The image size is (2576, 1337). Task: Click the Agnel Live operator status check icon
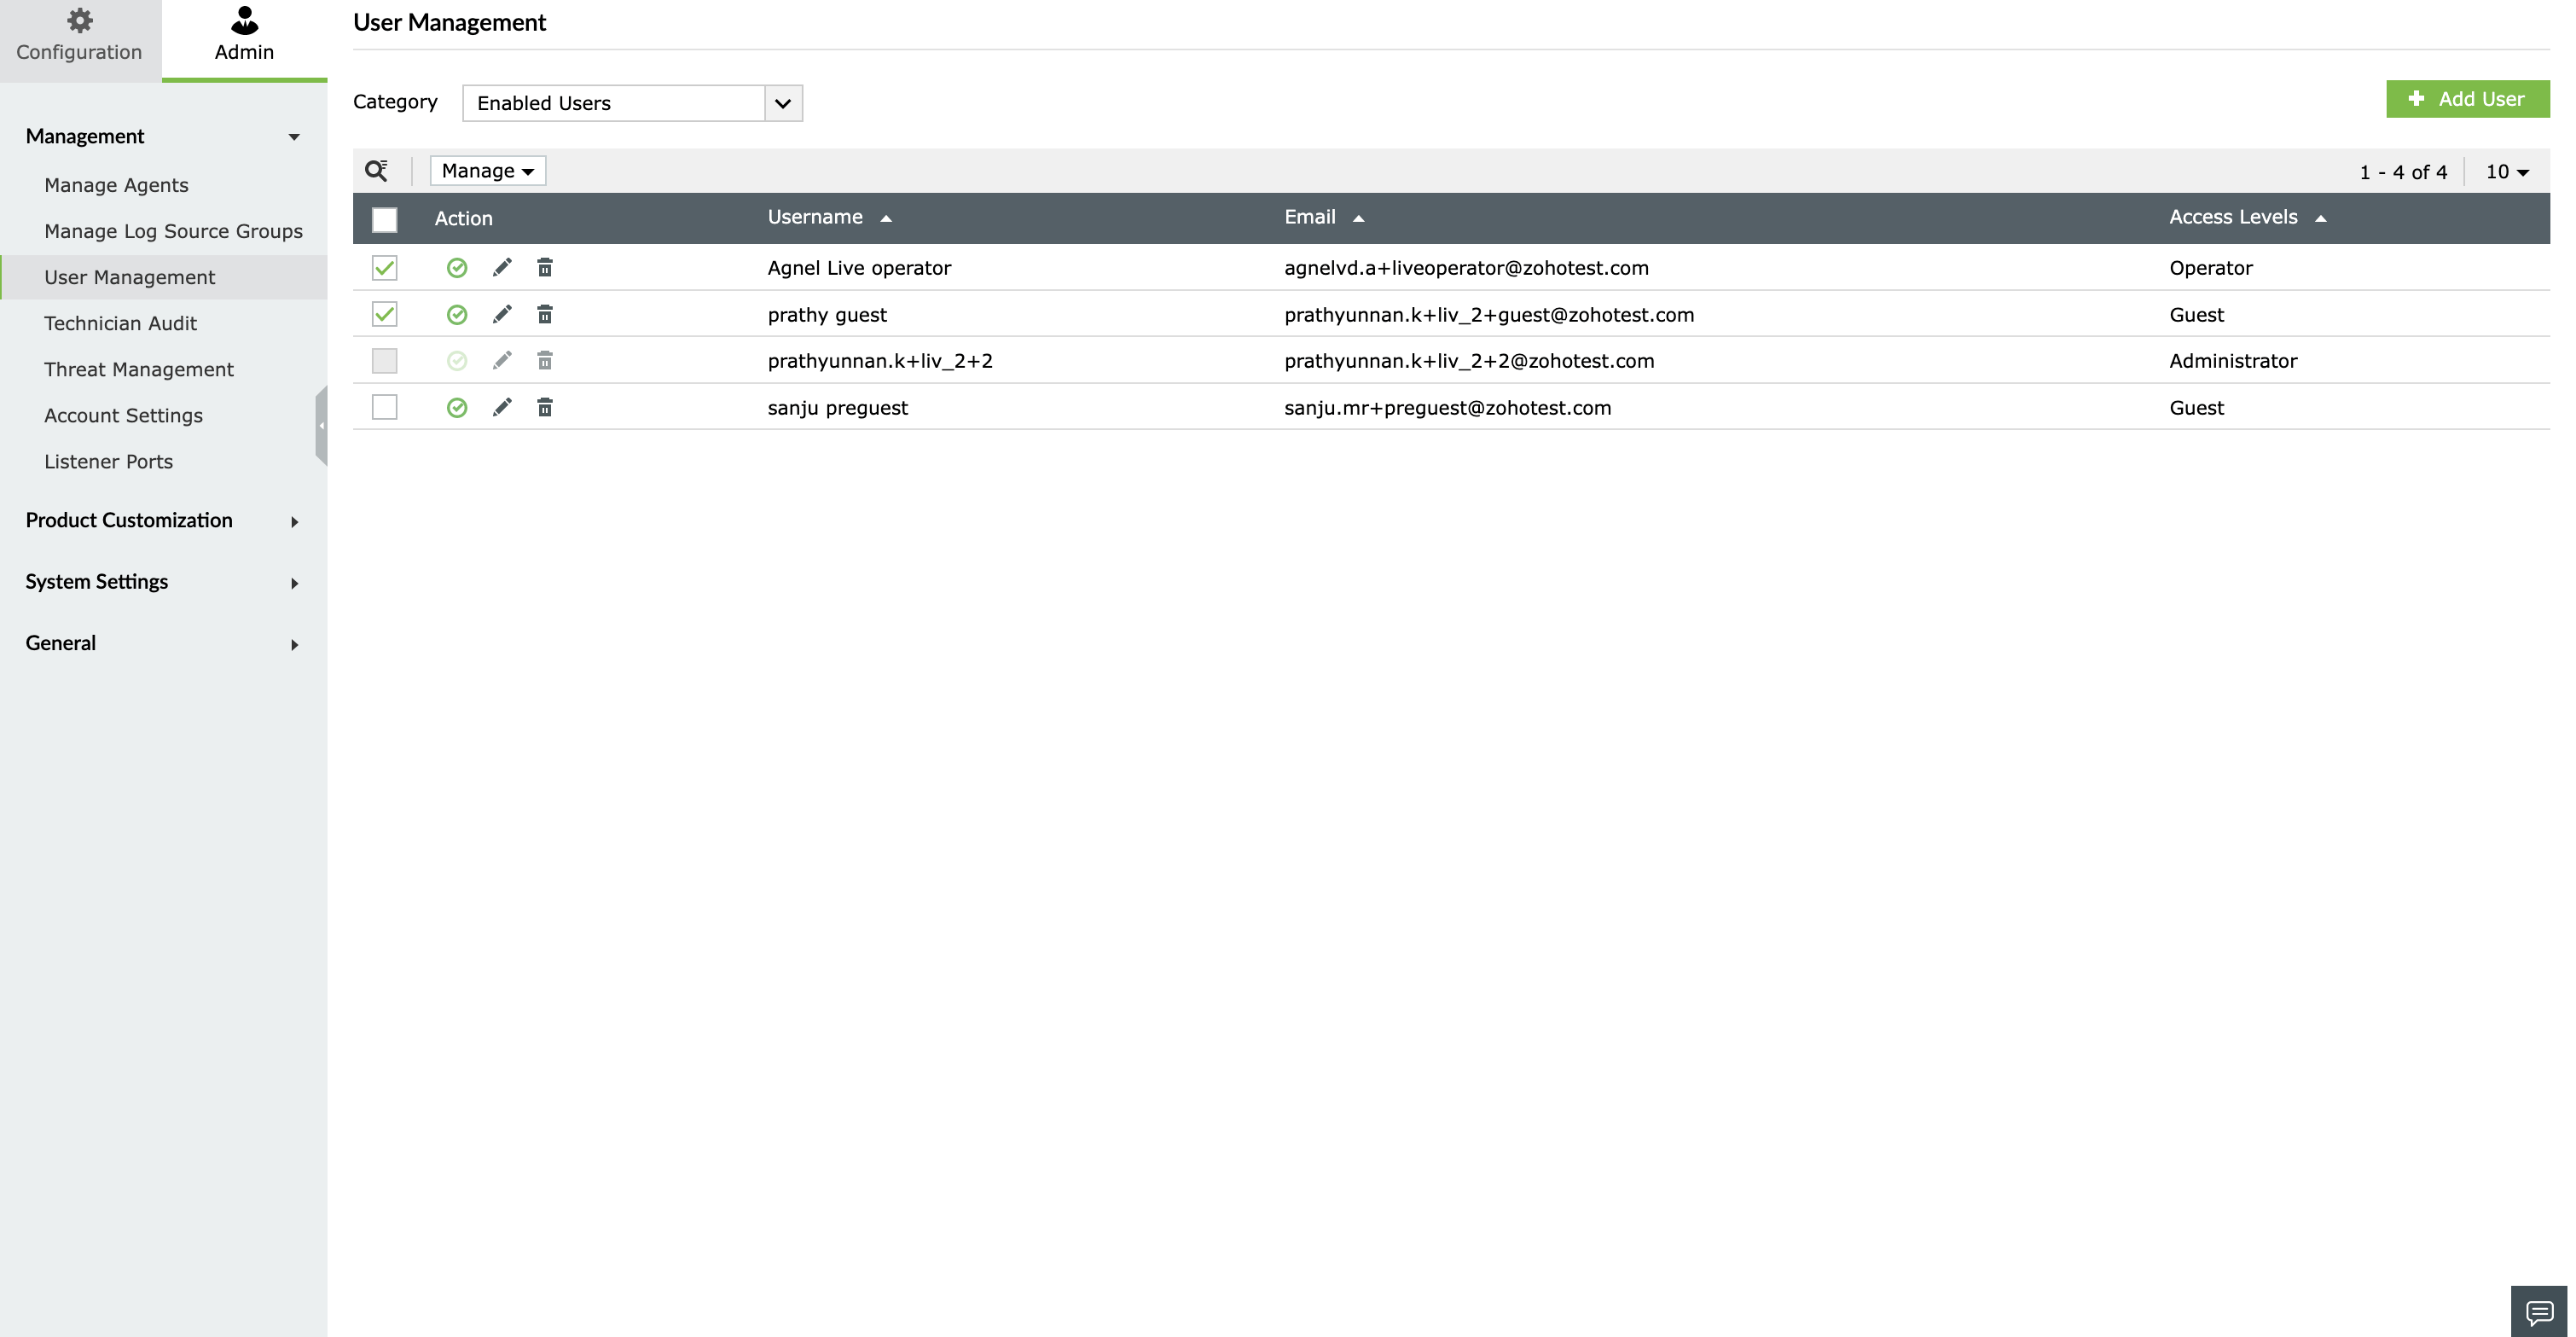point(457,267)
